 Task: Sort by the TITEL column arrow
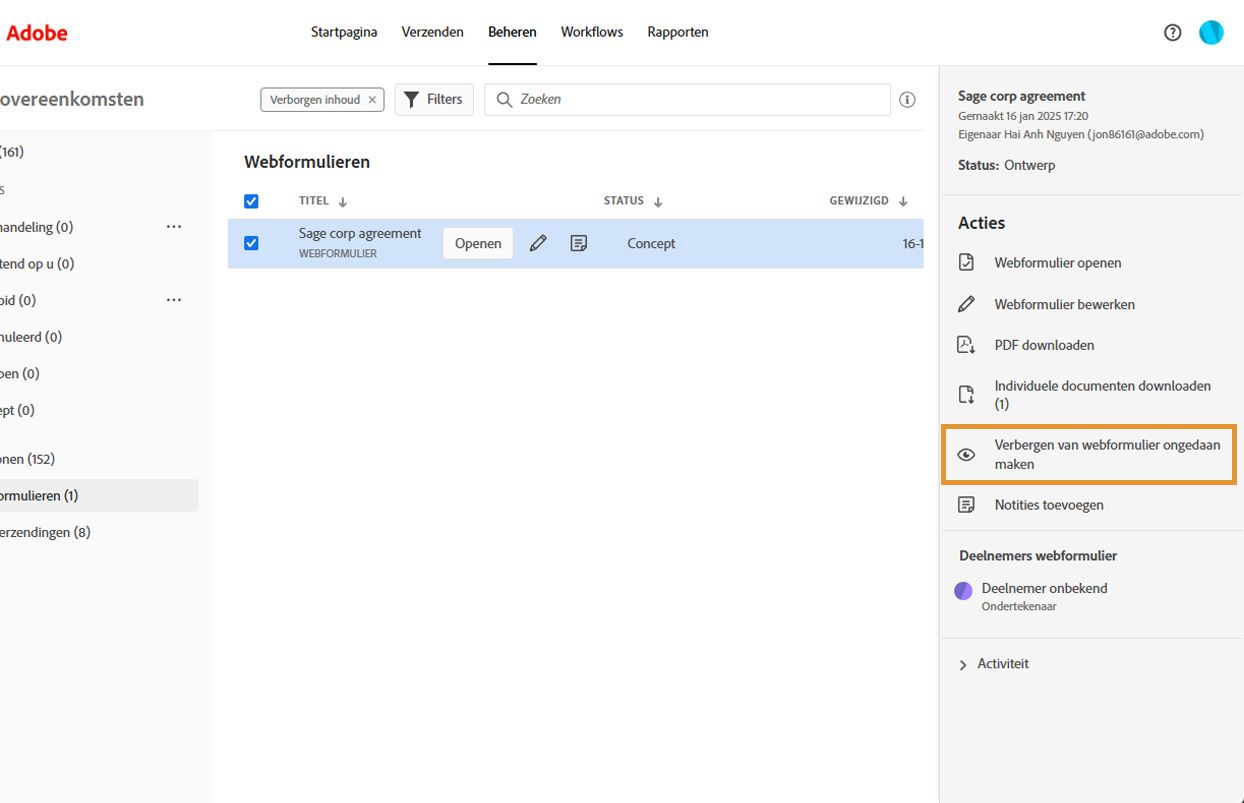coord(343,202)
